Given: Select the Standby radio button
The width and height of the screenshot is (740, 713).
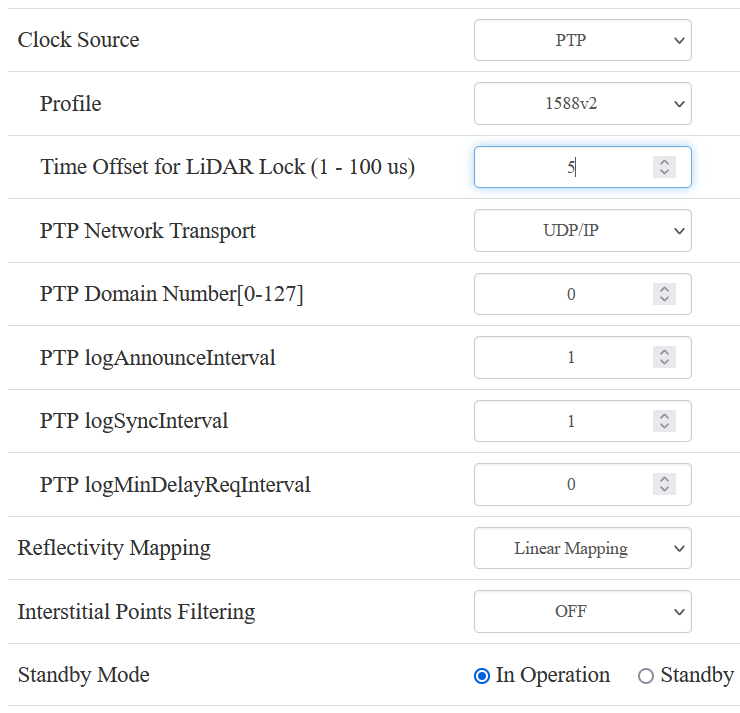Looking at the screenshot, I should [646, 676].
